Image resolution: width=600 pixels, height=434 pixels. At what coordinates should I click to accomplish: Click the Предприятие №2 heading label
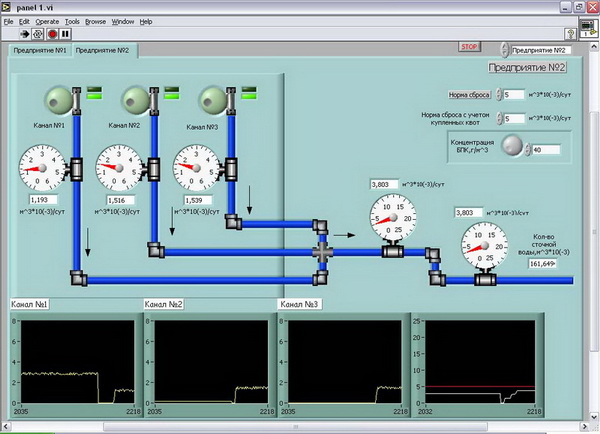527,67
